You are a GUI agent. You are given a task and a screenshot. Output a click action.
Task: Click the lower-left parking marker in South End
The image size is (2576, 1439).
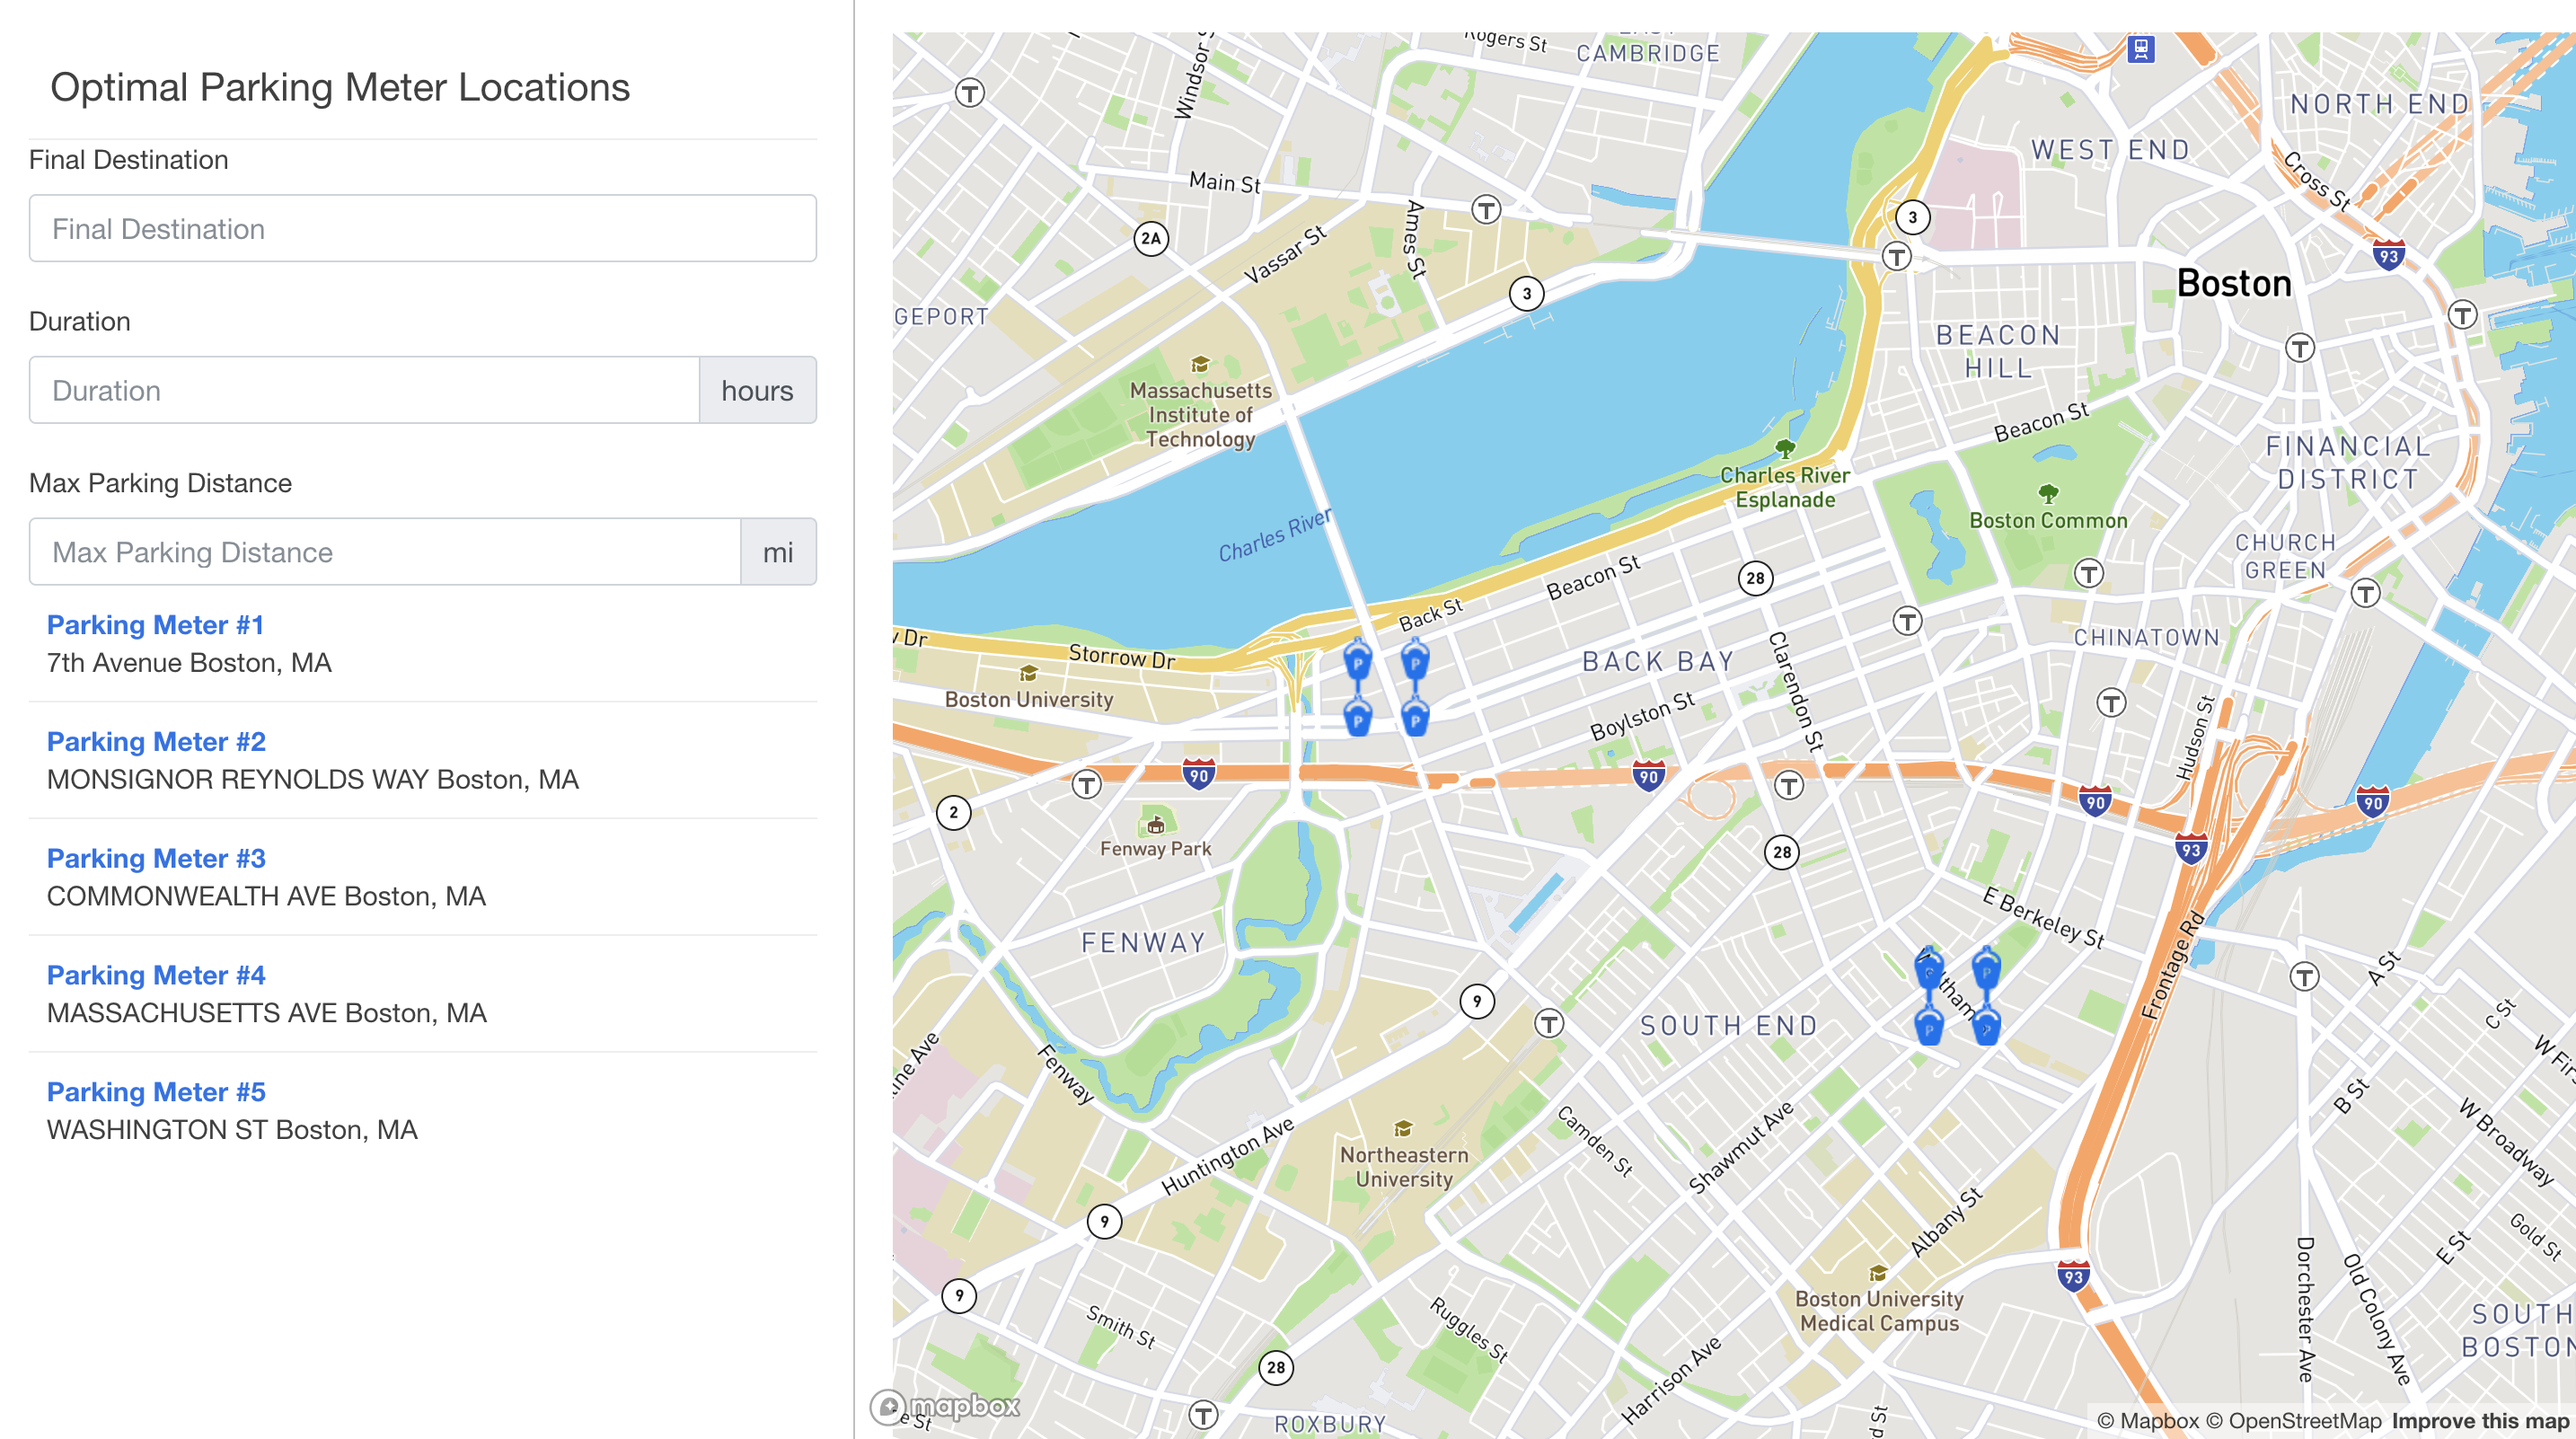1928,1028
